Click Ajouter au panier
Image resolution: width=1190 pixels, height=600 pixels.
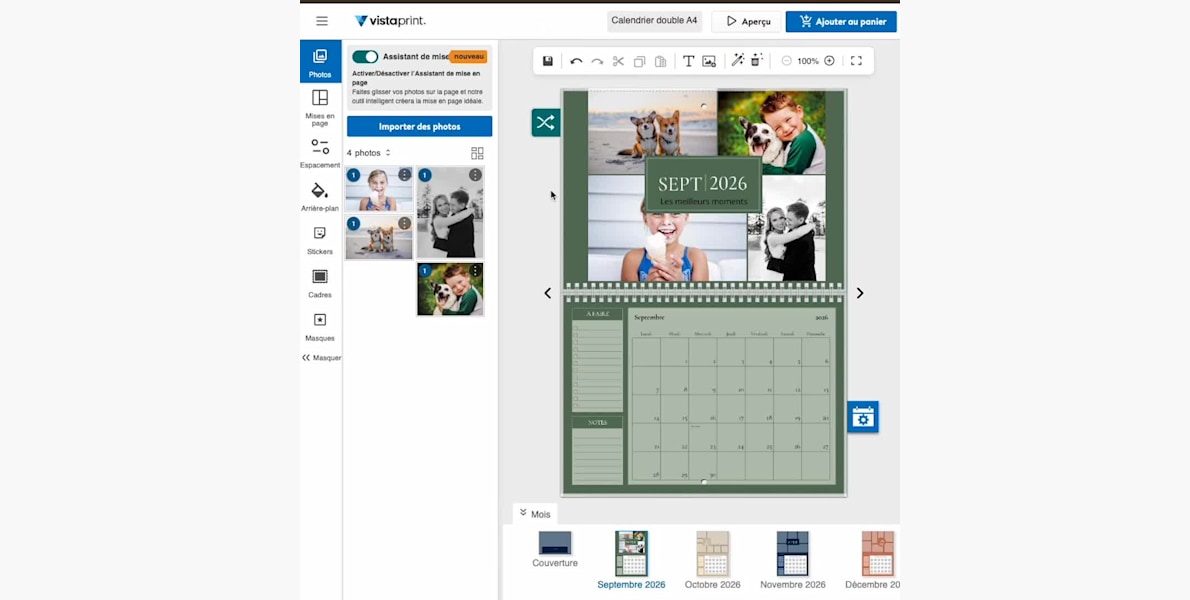pyautogui.click(x=840, y=21)
